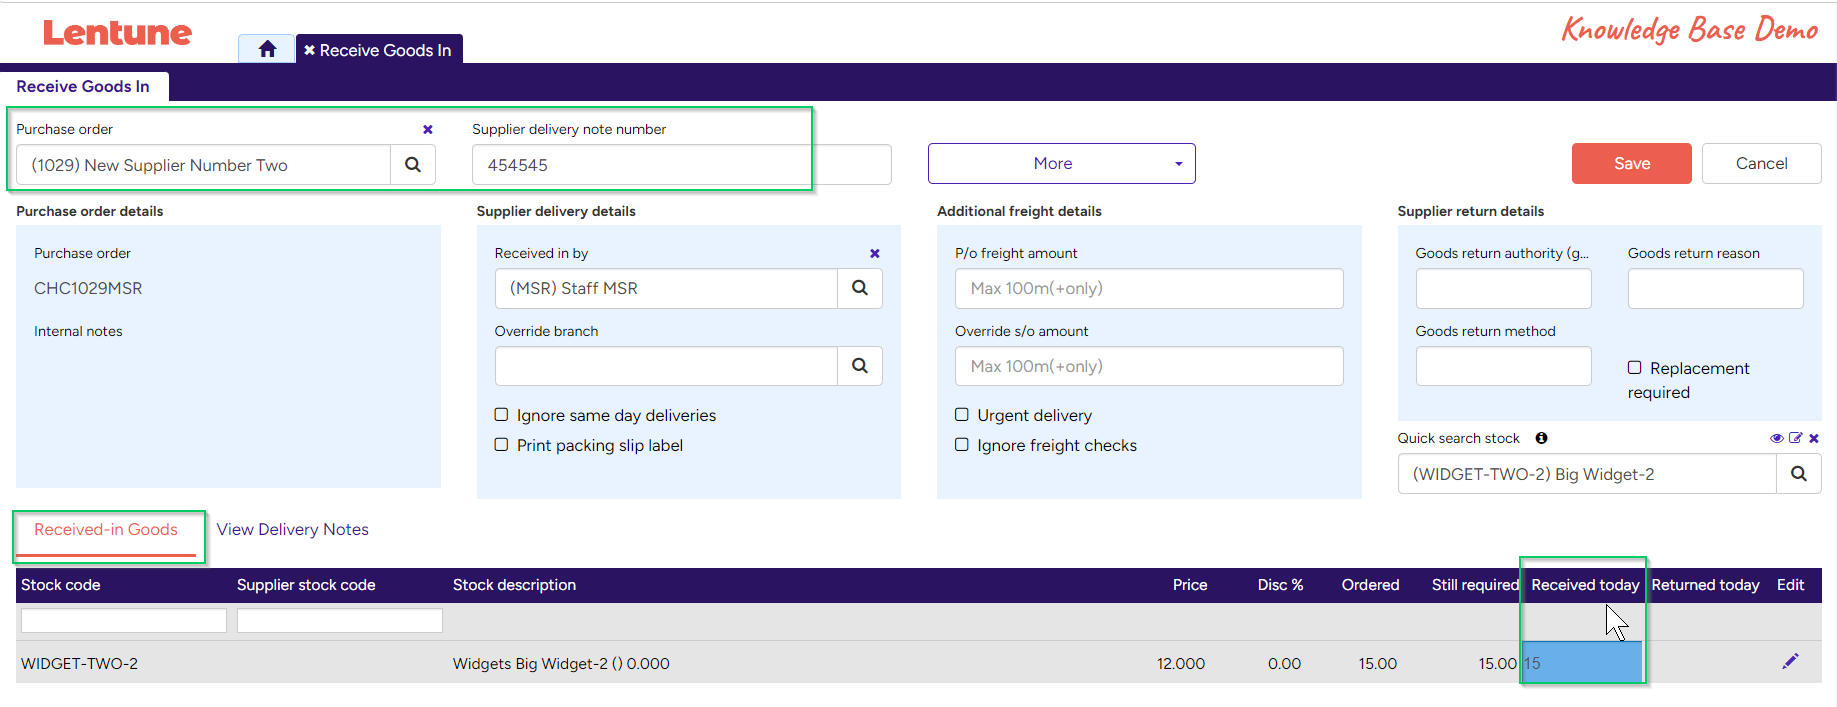Sort by Returned today column header
The width and height of the screenshot is (1837, 707).
[x=1705, y=585]
